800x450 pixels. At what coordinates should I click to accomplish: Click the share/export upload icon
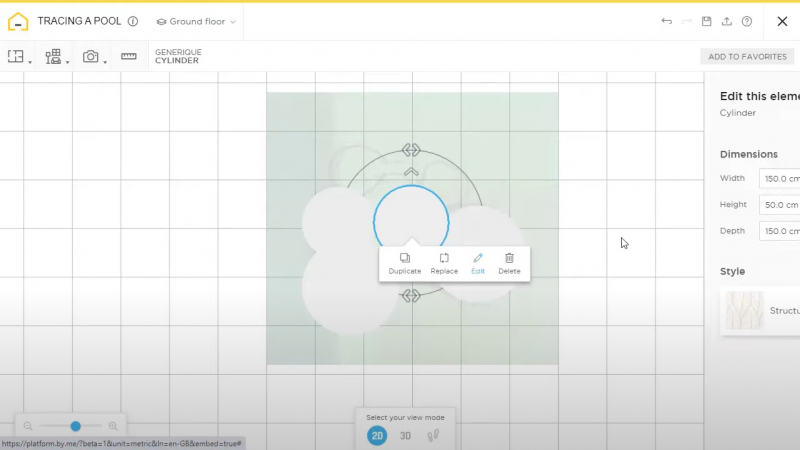(727, 21)
